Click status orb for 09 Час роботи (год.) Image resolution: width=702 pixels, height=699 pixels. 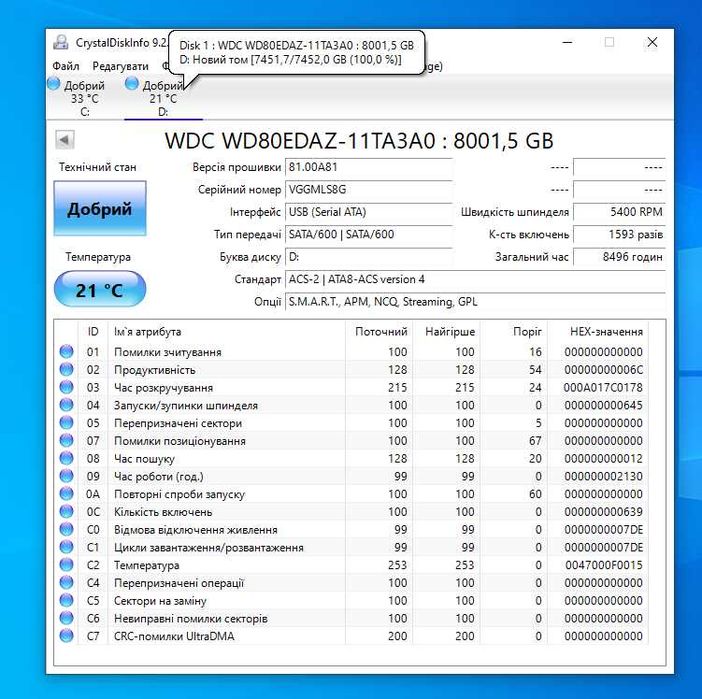(x=66, y=476)
